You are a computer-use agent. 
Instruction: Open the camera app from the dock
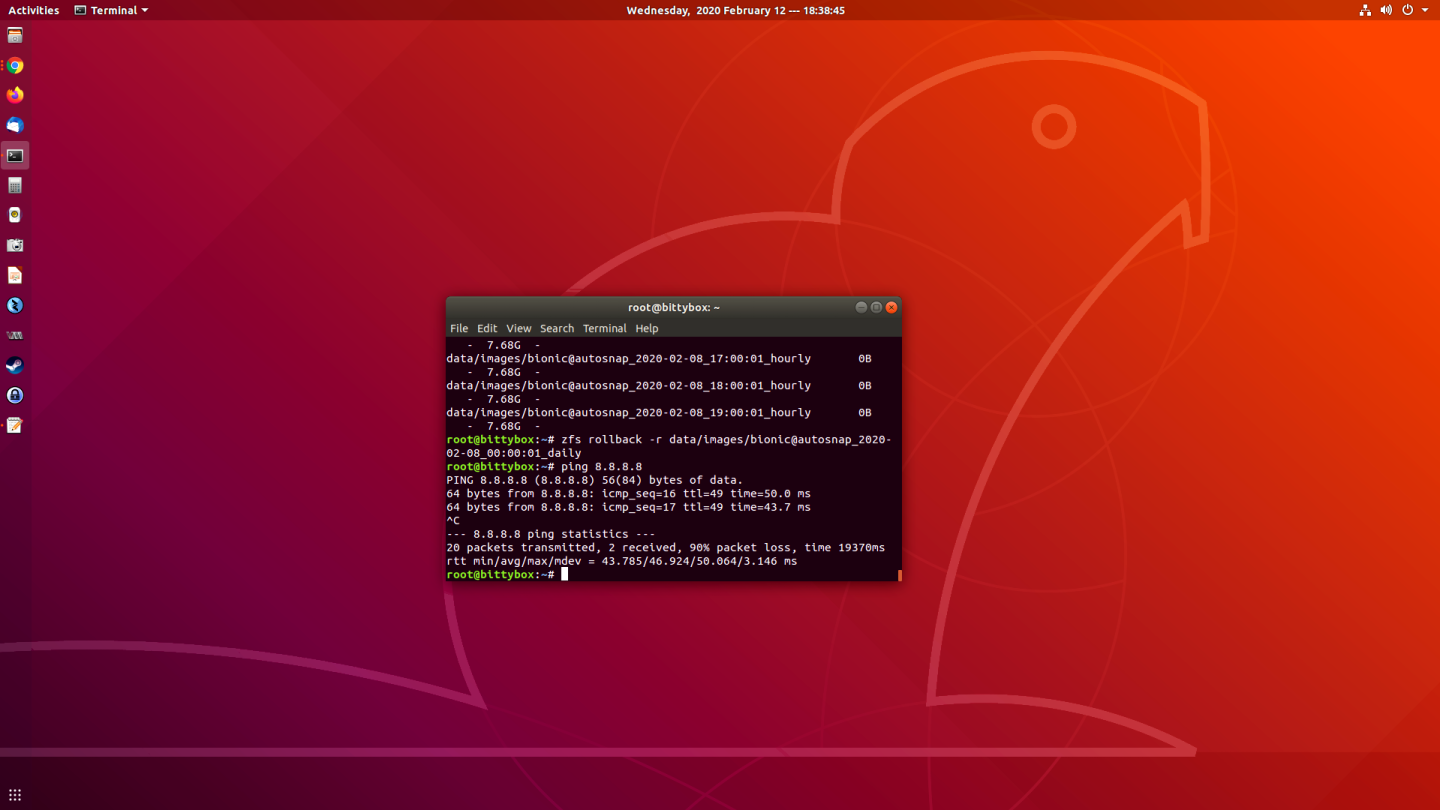(14, 245)
